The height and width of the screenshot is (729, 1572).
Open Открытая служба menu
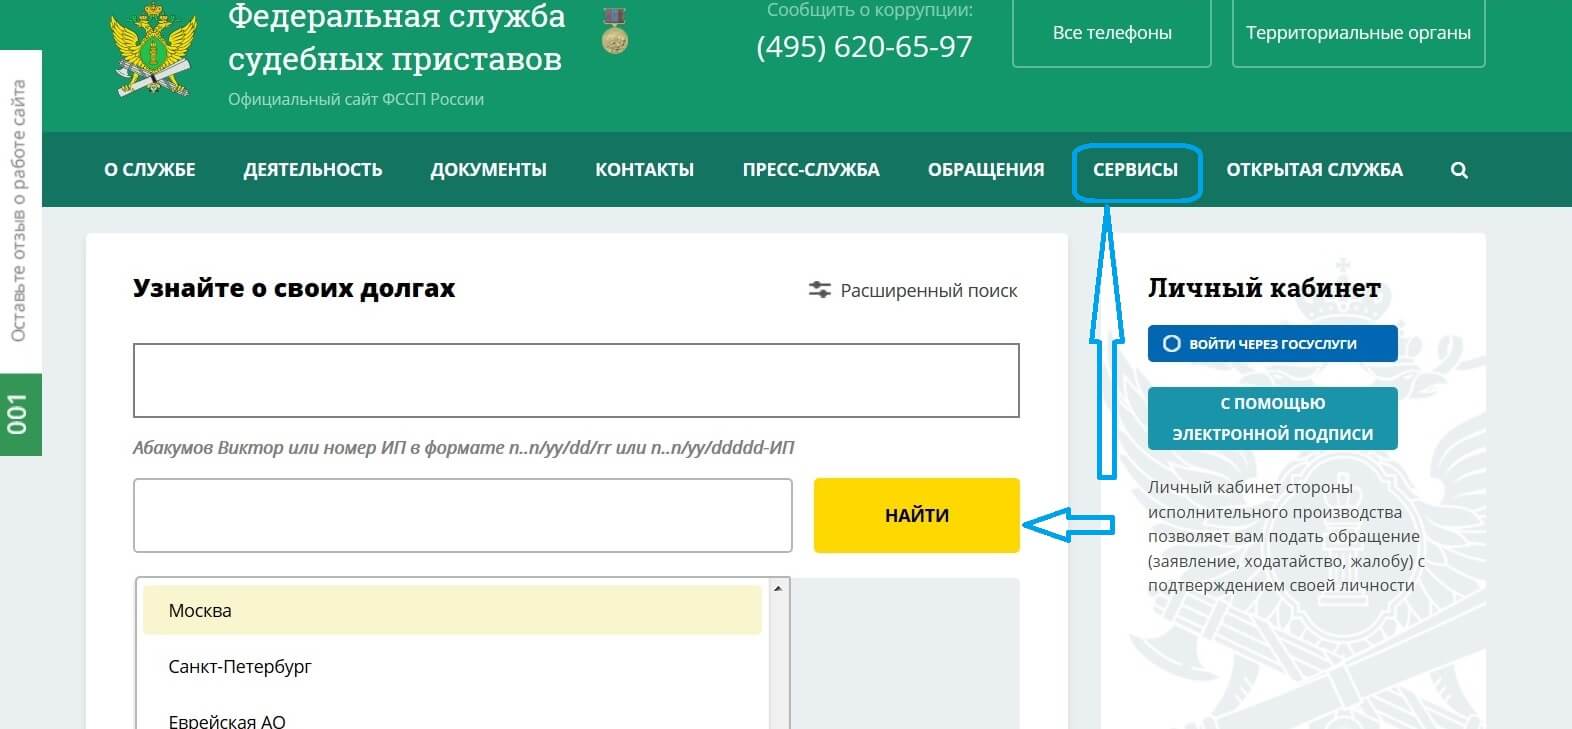(1314, 170)
